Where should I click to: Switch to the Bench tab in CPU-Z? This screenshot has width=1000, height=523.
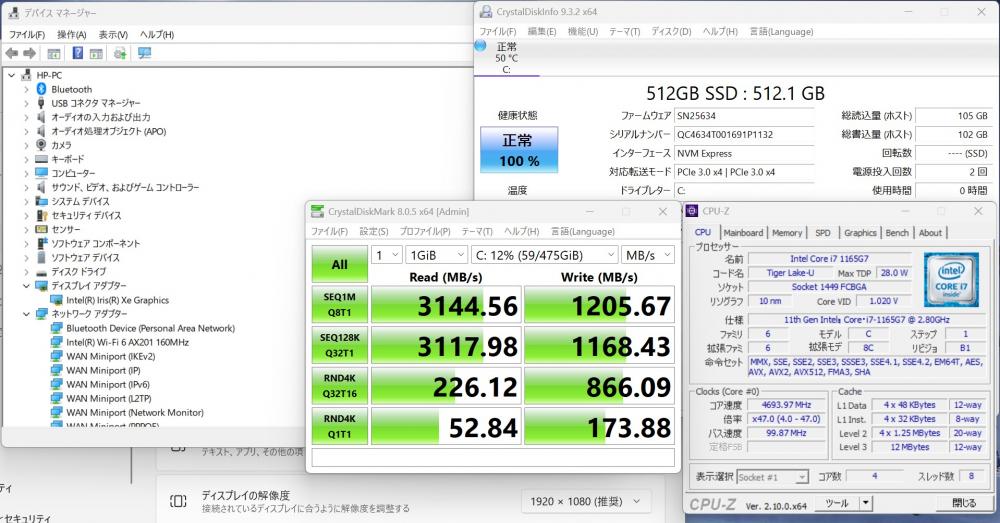(x=897, y=233)
